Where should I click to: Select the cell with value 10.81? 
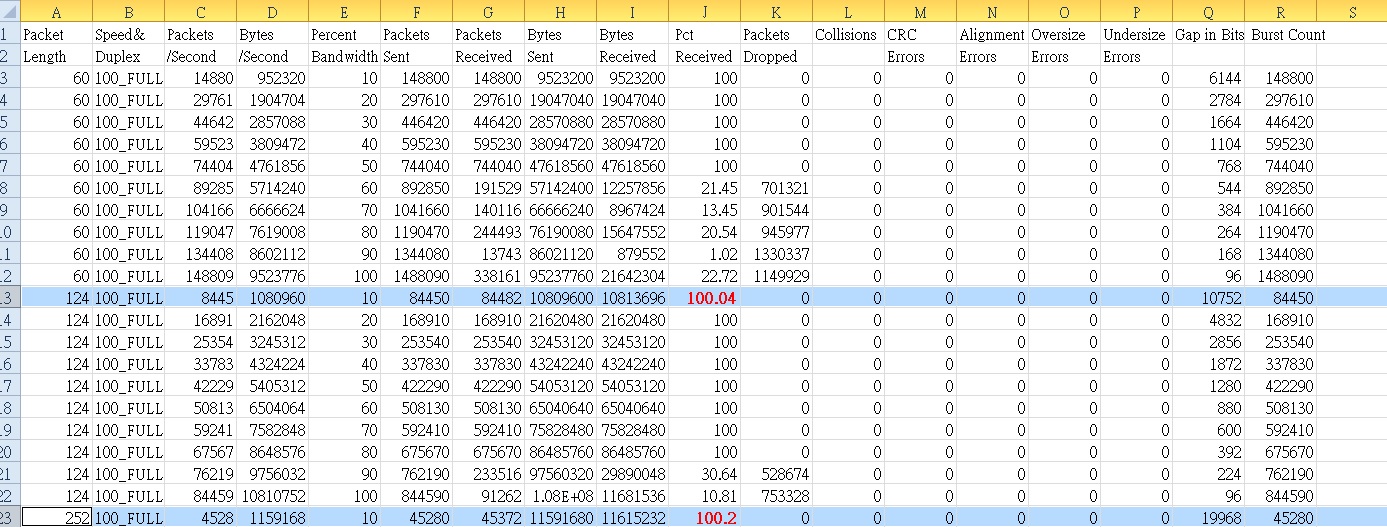(704, 496)
